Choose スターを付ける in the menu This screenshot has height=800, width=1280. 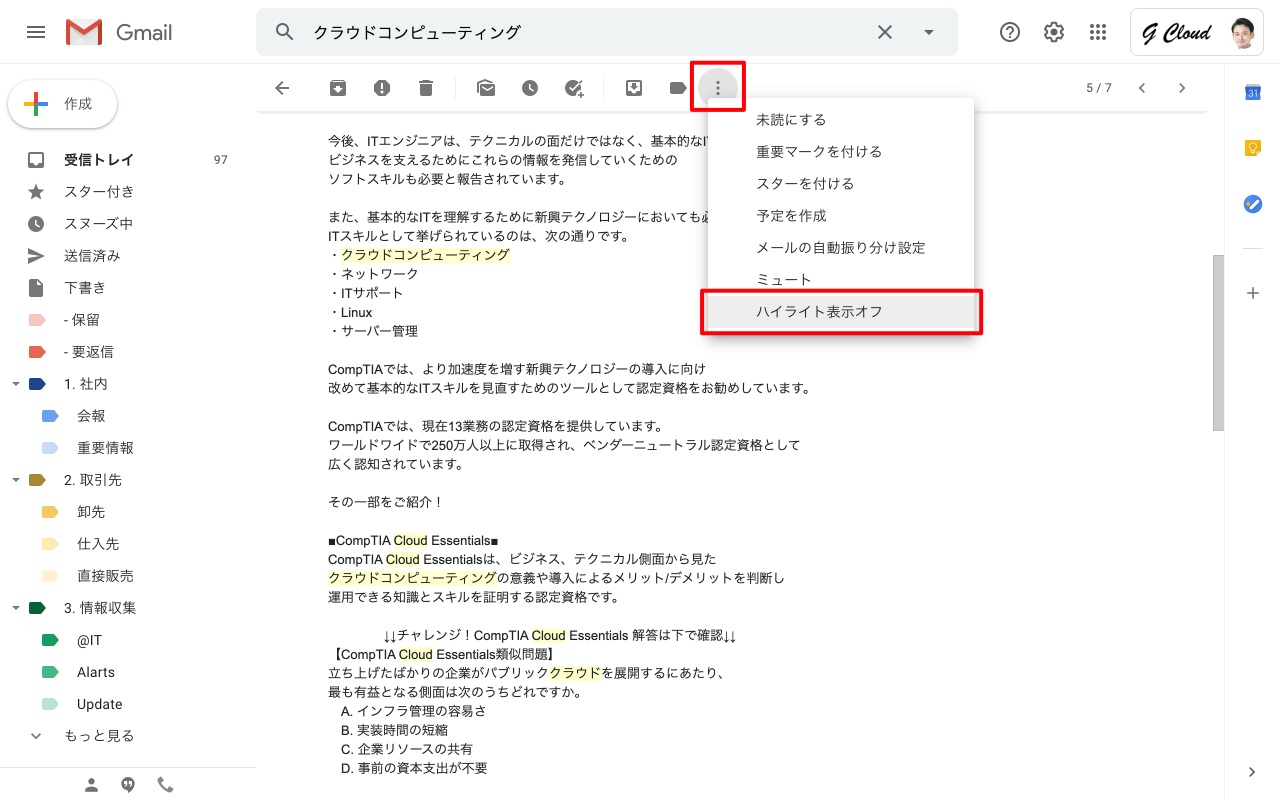click(841, 184)
